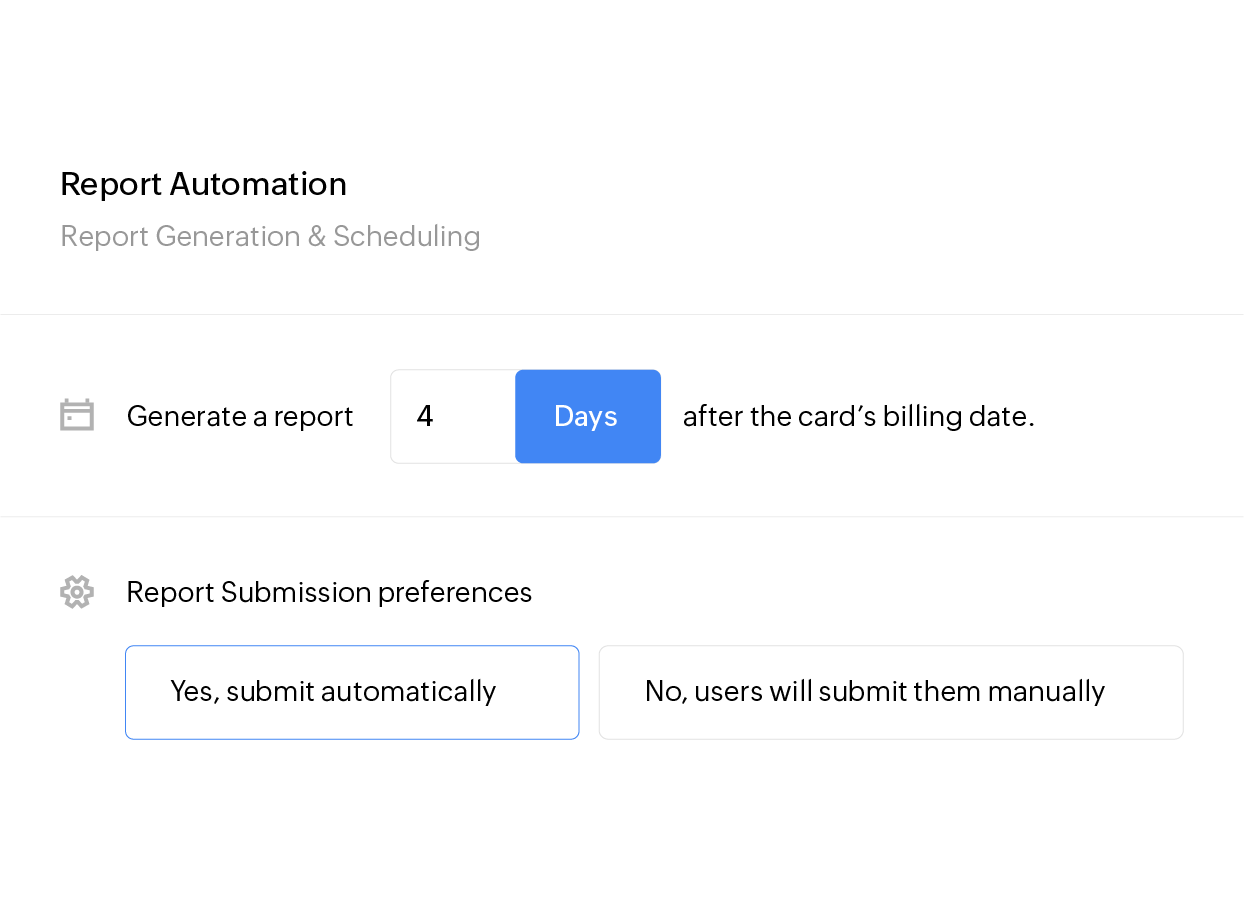This screenshot has height=917, width=1244.
Task: Enable automatic report submission
Action: (352, 692)
